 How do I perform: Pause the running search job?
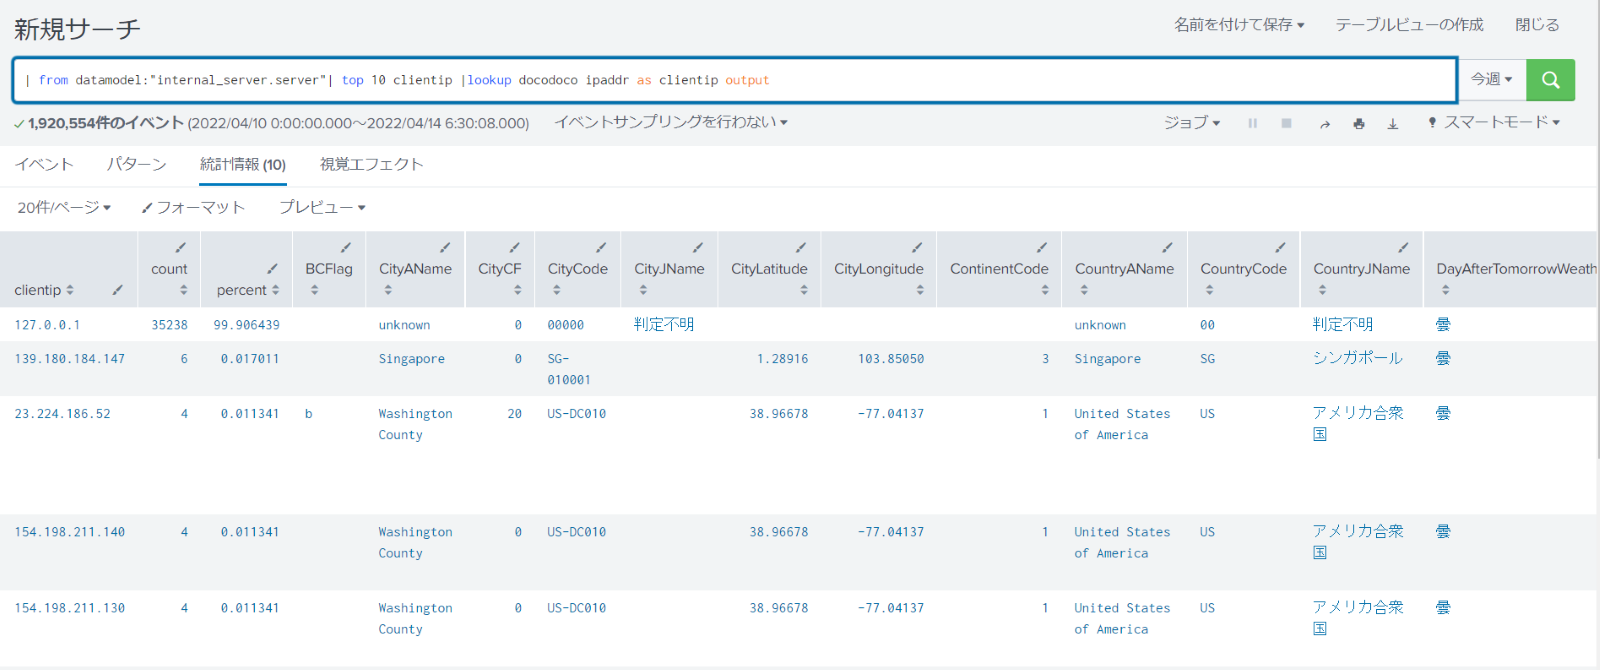[1252, 123]
